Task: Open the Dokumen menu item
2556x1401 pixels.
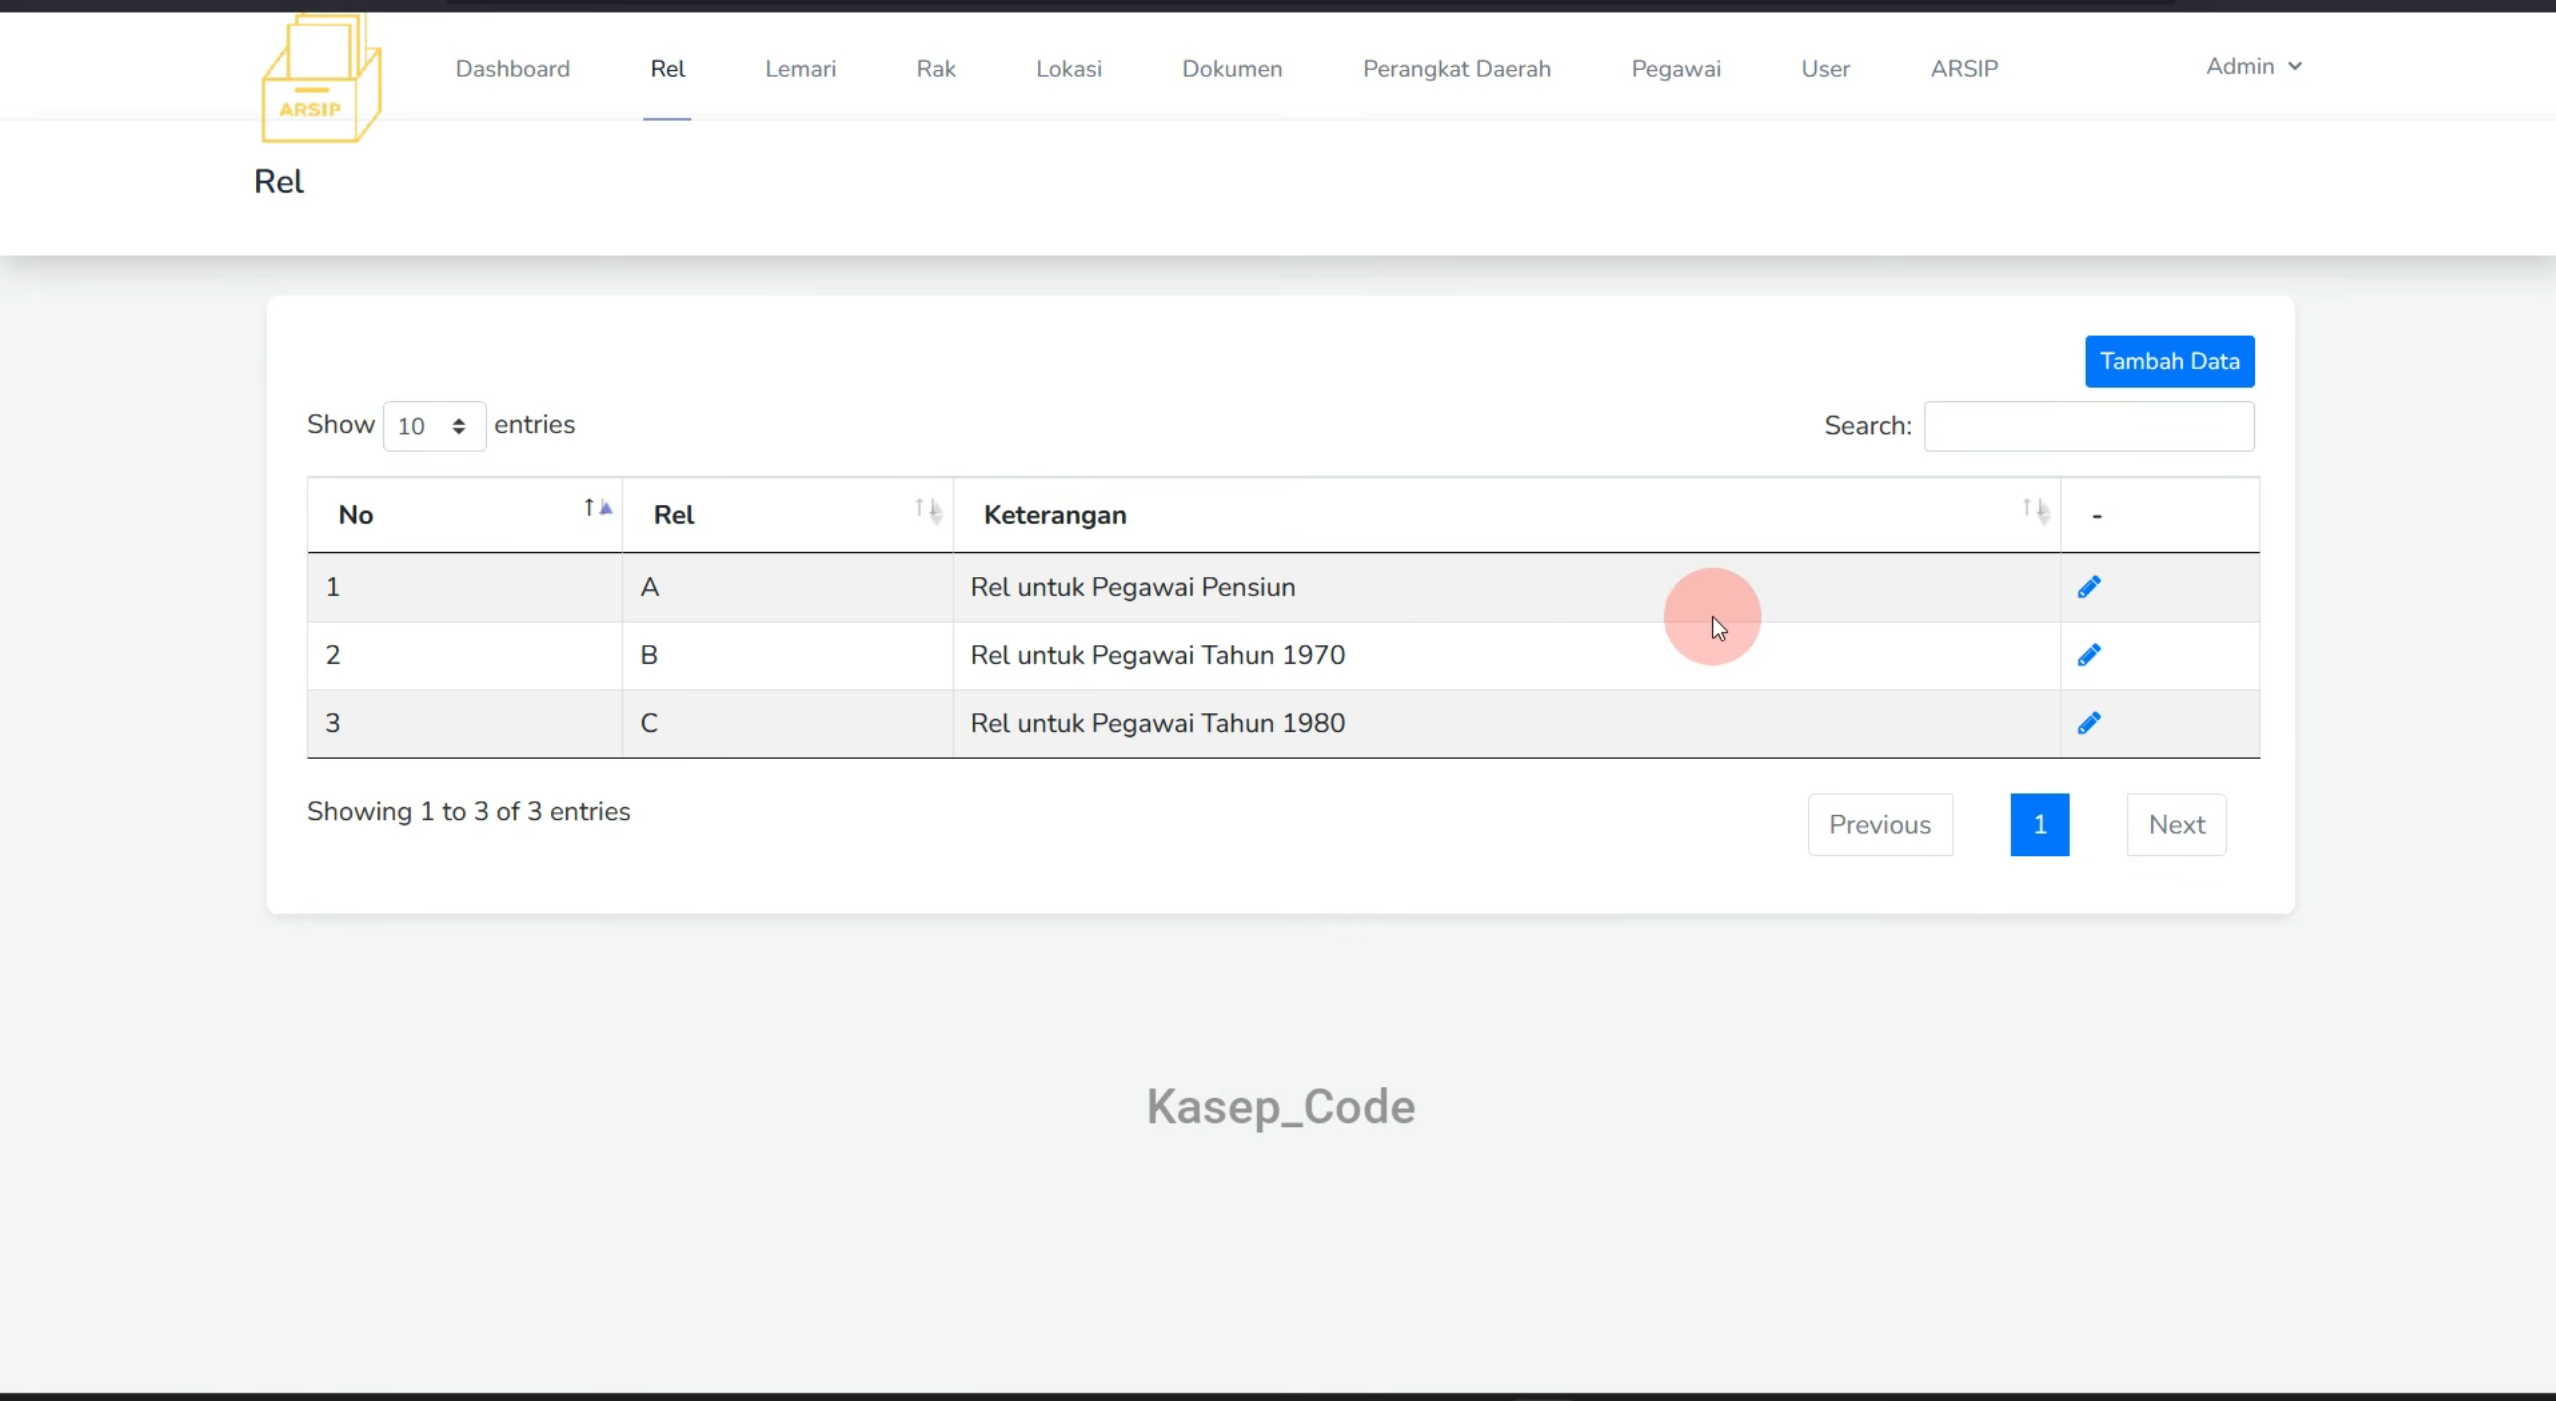Action: (1232, 69)
